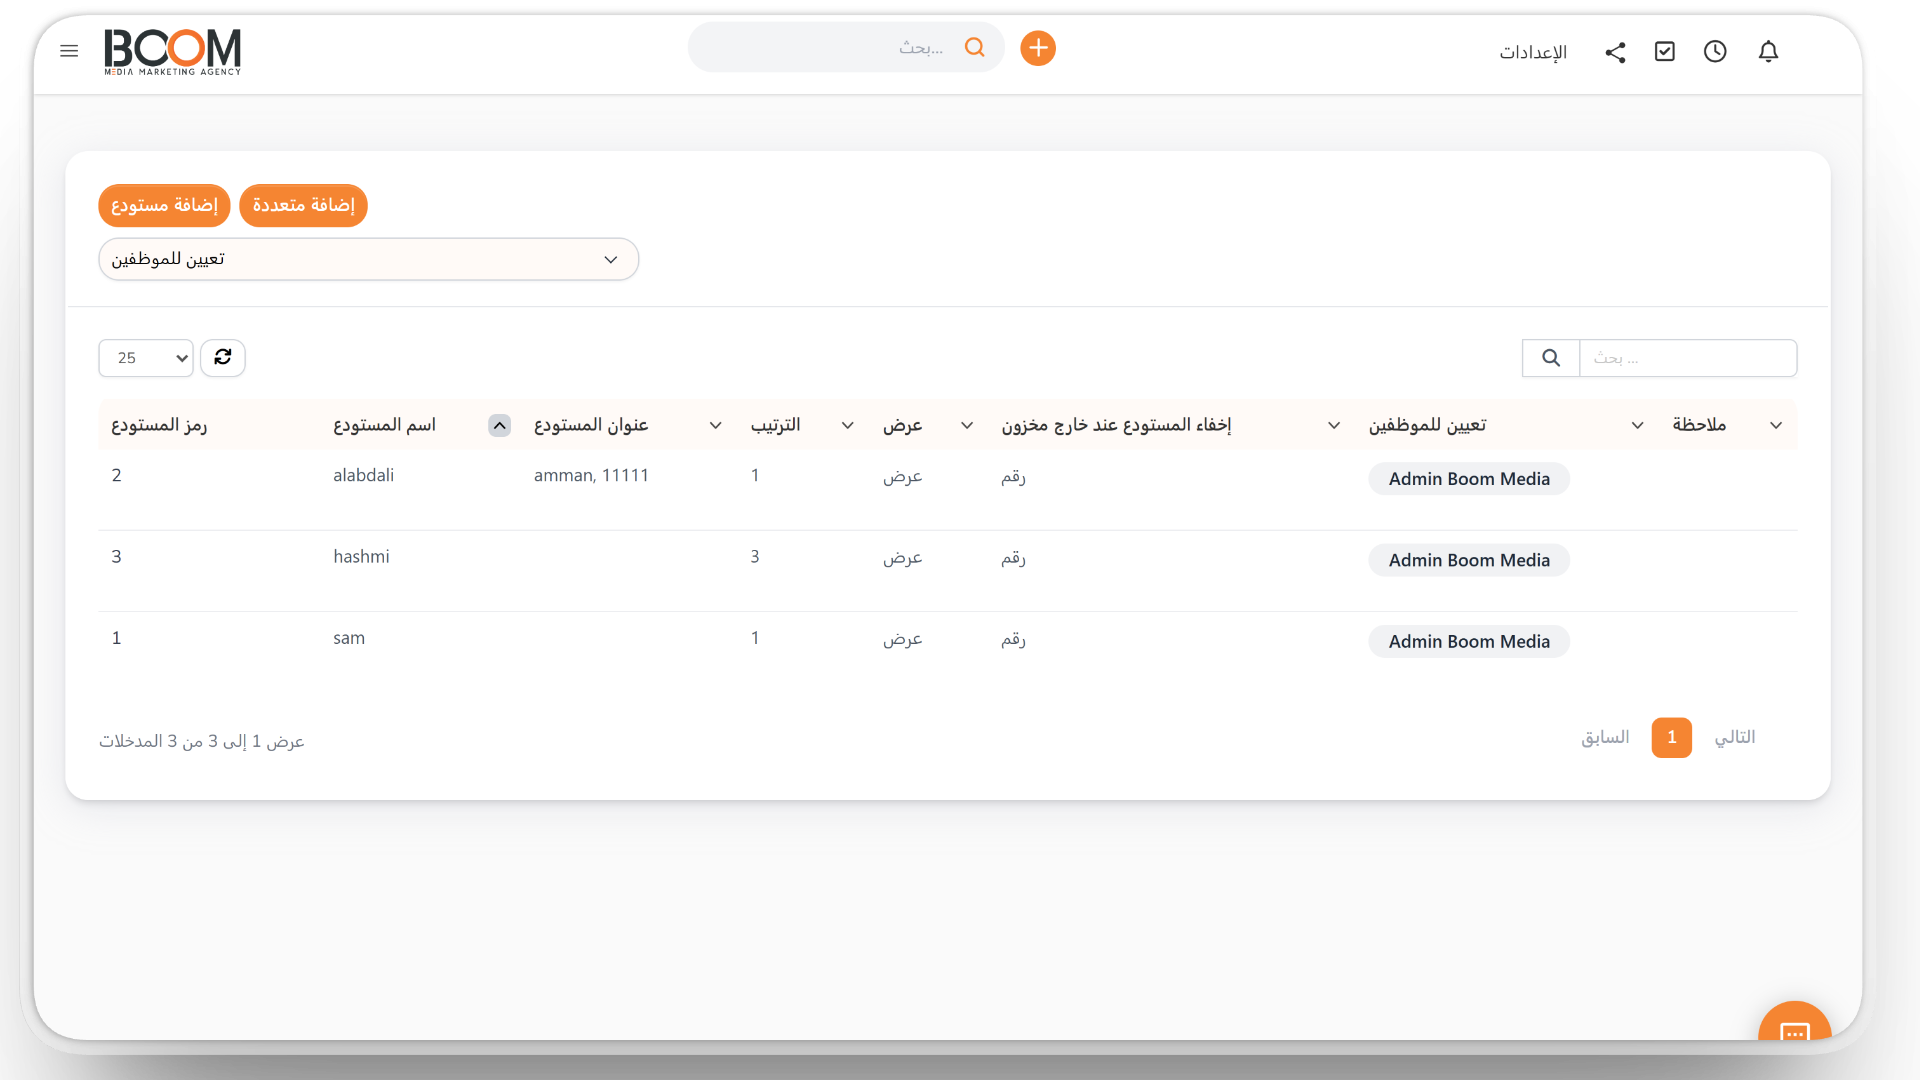Sort by عنوان المستودع column chevron
This screenshot has width=1920, height=1080.
coord(716,425)
